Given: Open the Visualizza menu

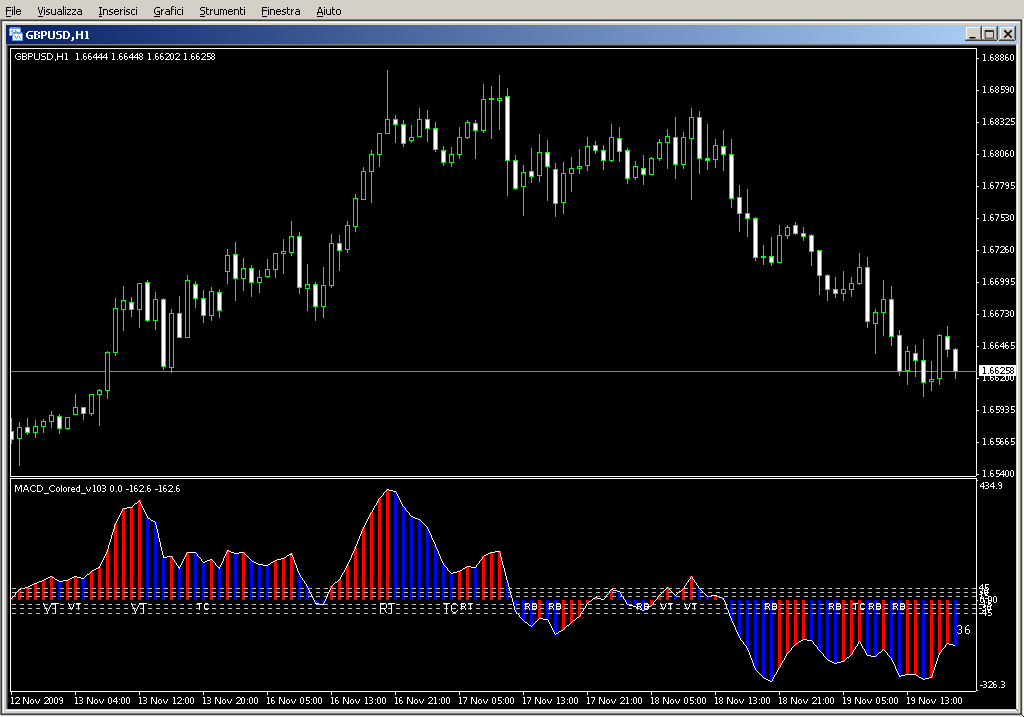Looking at the screenshot, I should (x=59, y=11).
